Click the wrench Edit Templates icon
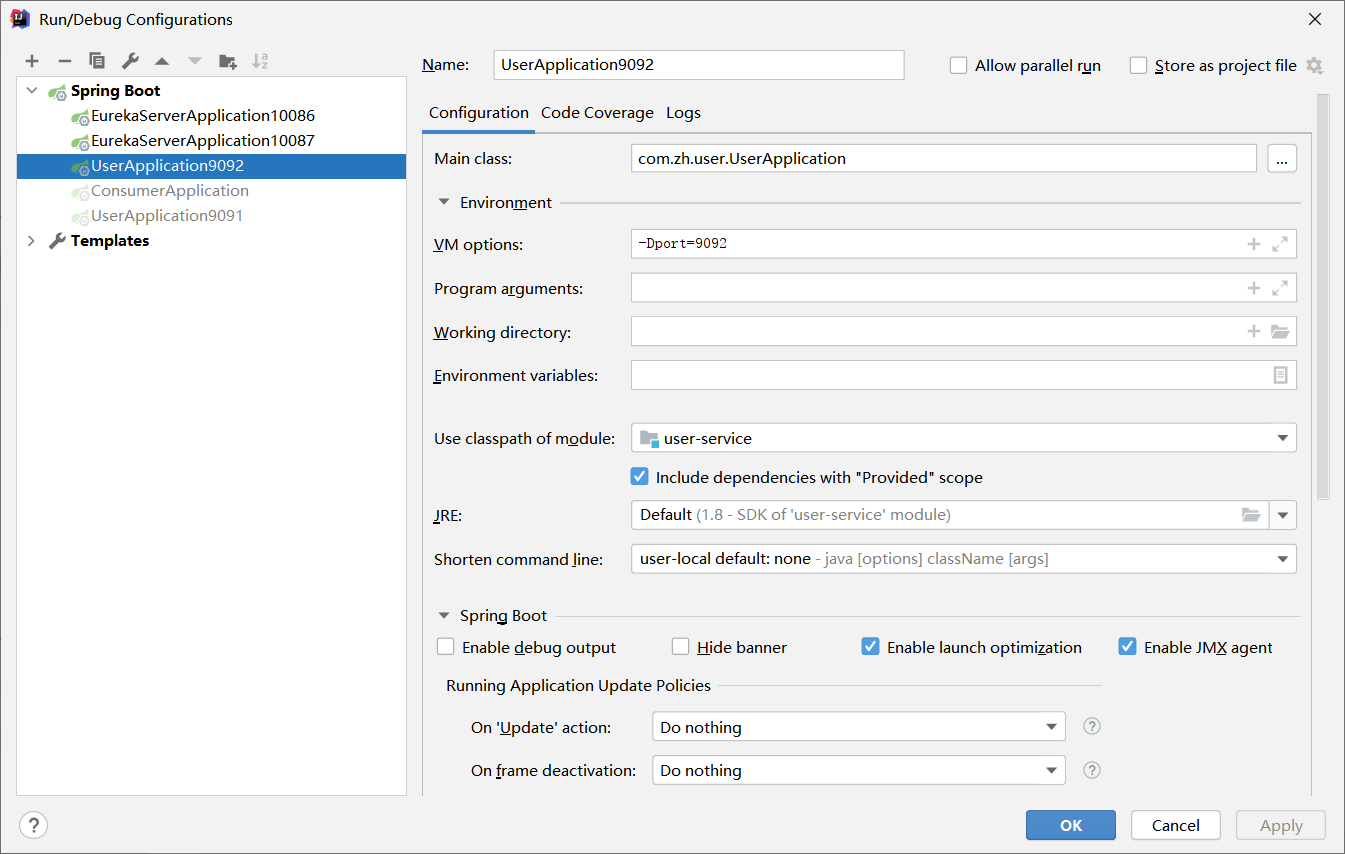The width and height of the screenshot is (1345, 854). (x=130, y=61)
